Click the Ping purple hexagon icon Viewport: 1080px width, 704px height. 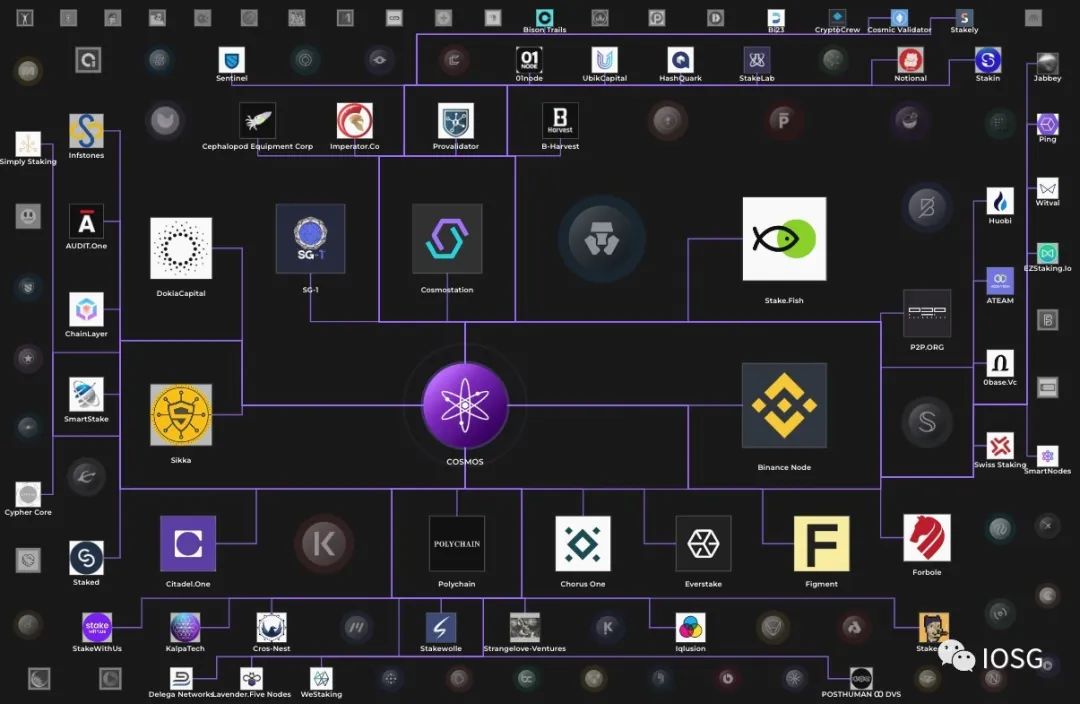[x=1048, y=124]
